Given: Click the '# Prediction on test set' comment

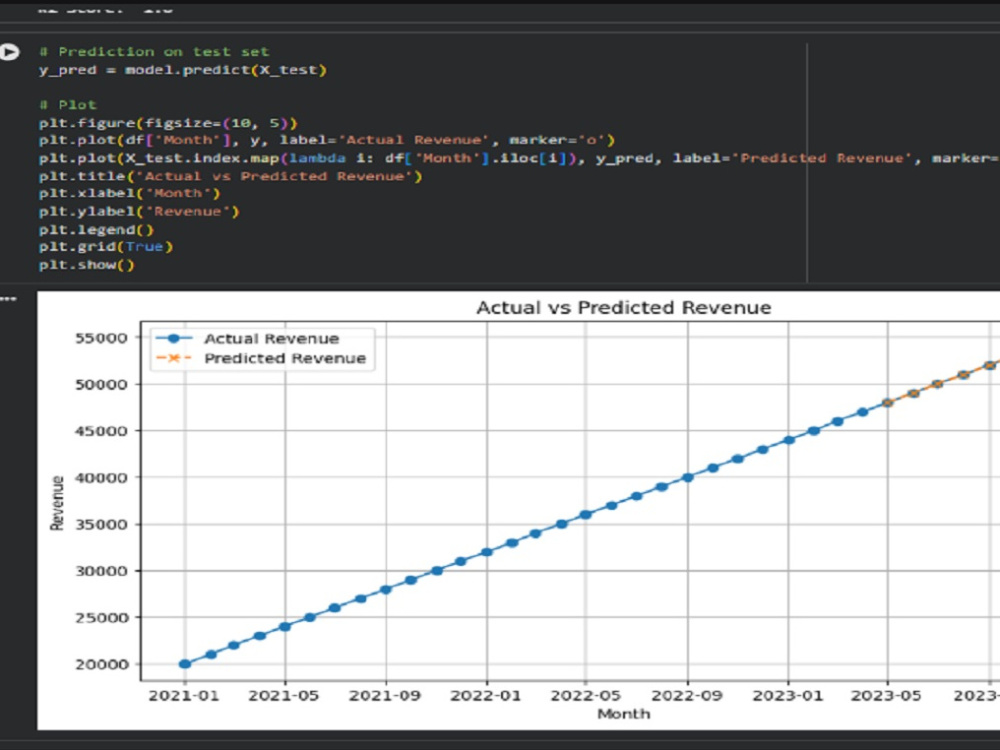Looking at the screenshot, I should coord(154,52).
